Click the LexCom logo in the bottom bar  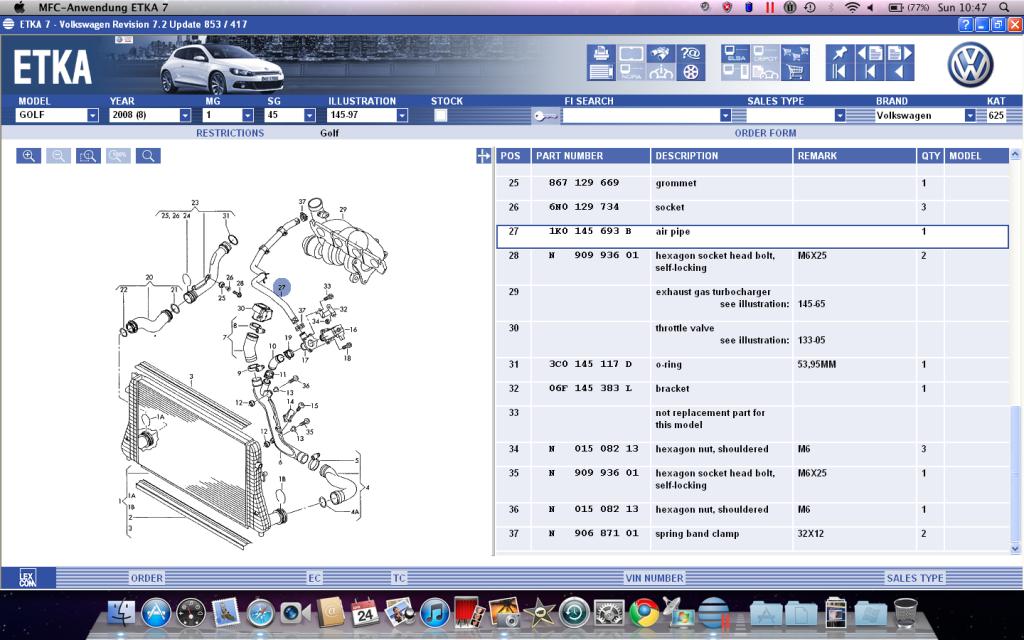(x=27, y=578)
